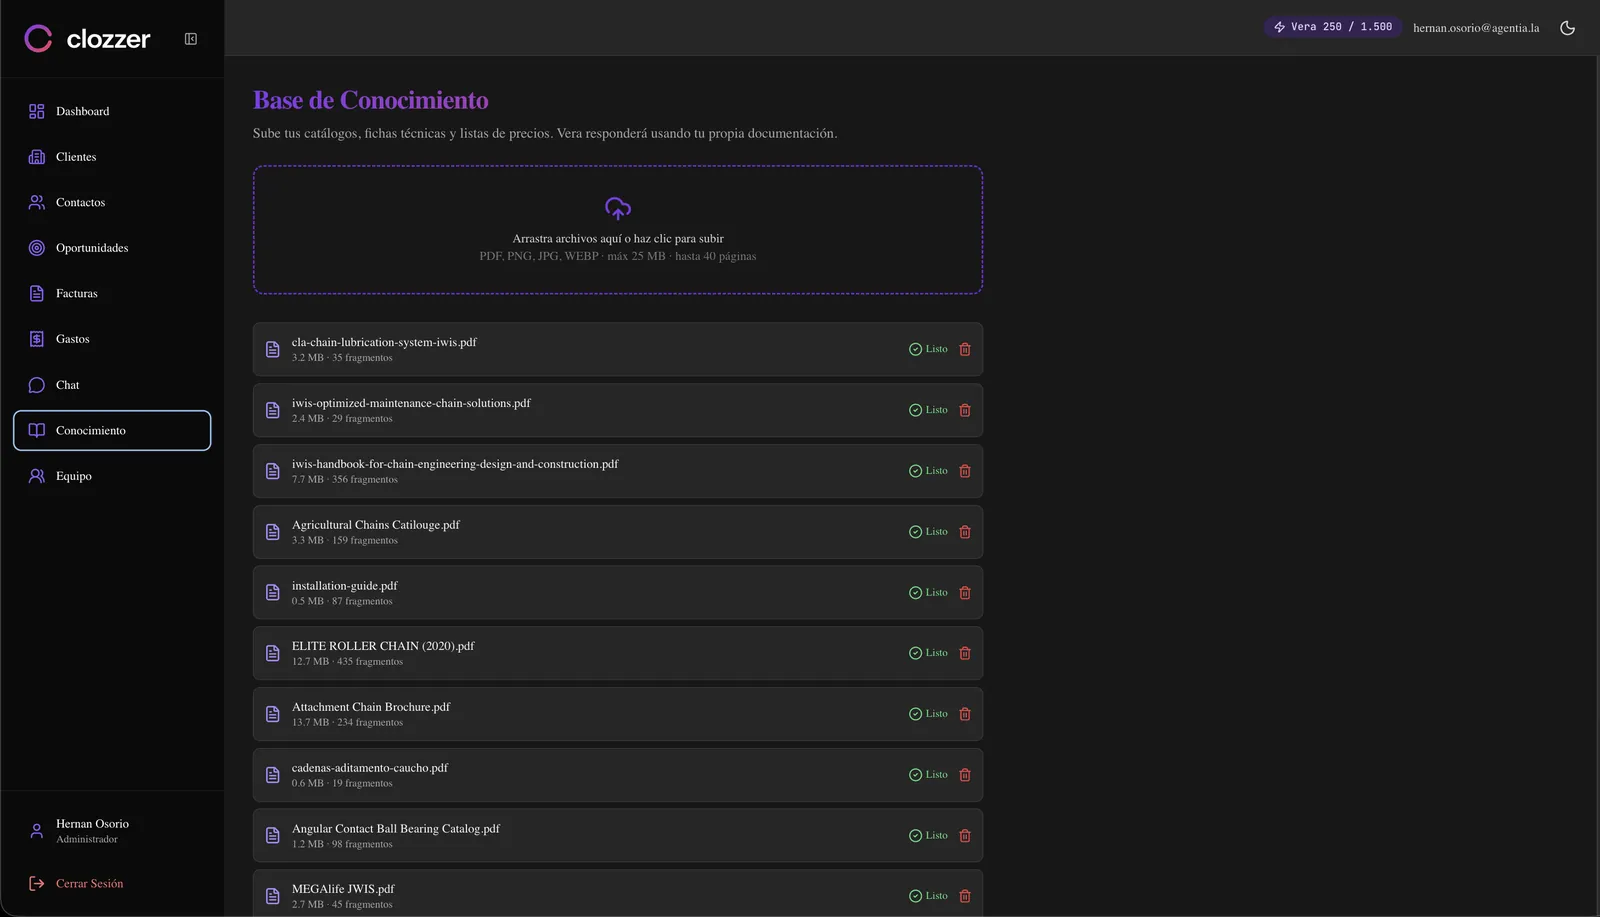The width and height of the screenshot is (1600, 917).
Task: Go to Oportunidades target icon
Action: (37, 248)
